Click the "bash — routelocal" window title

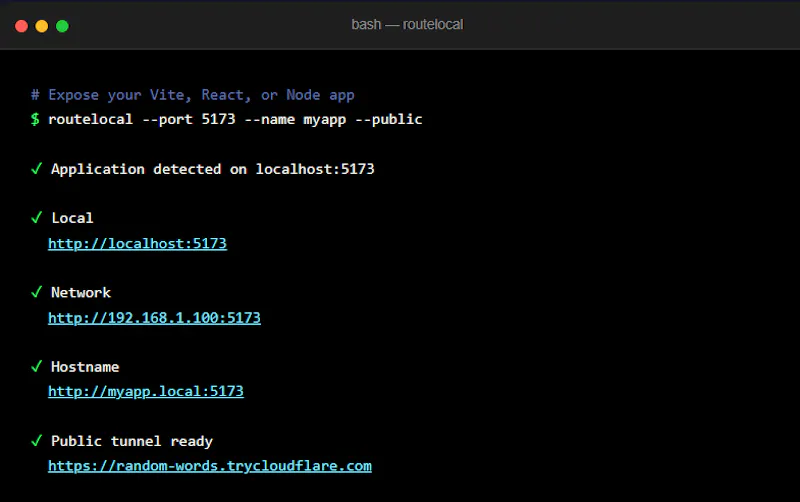(x=407, y=24)
